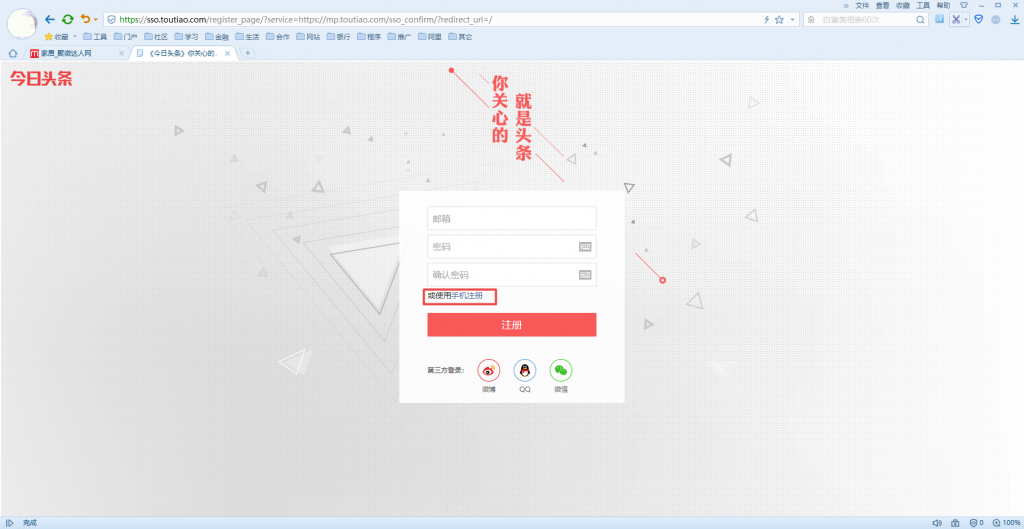Open the 工具 menu in the menu bar

(923, 5)
